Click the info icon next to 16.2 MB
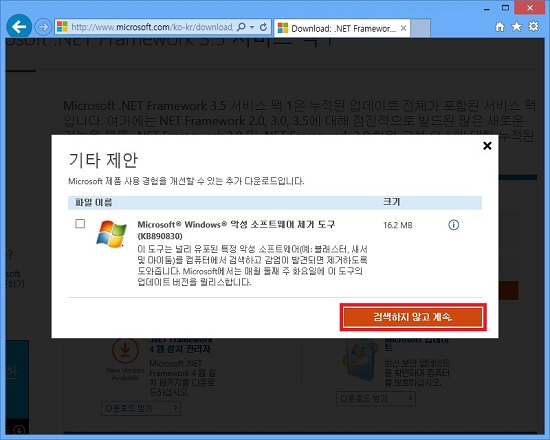The image size is (550, 440). point(454,225)
